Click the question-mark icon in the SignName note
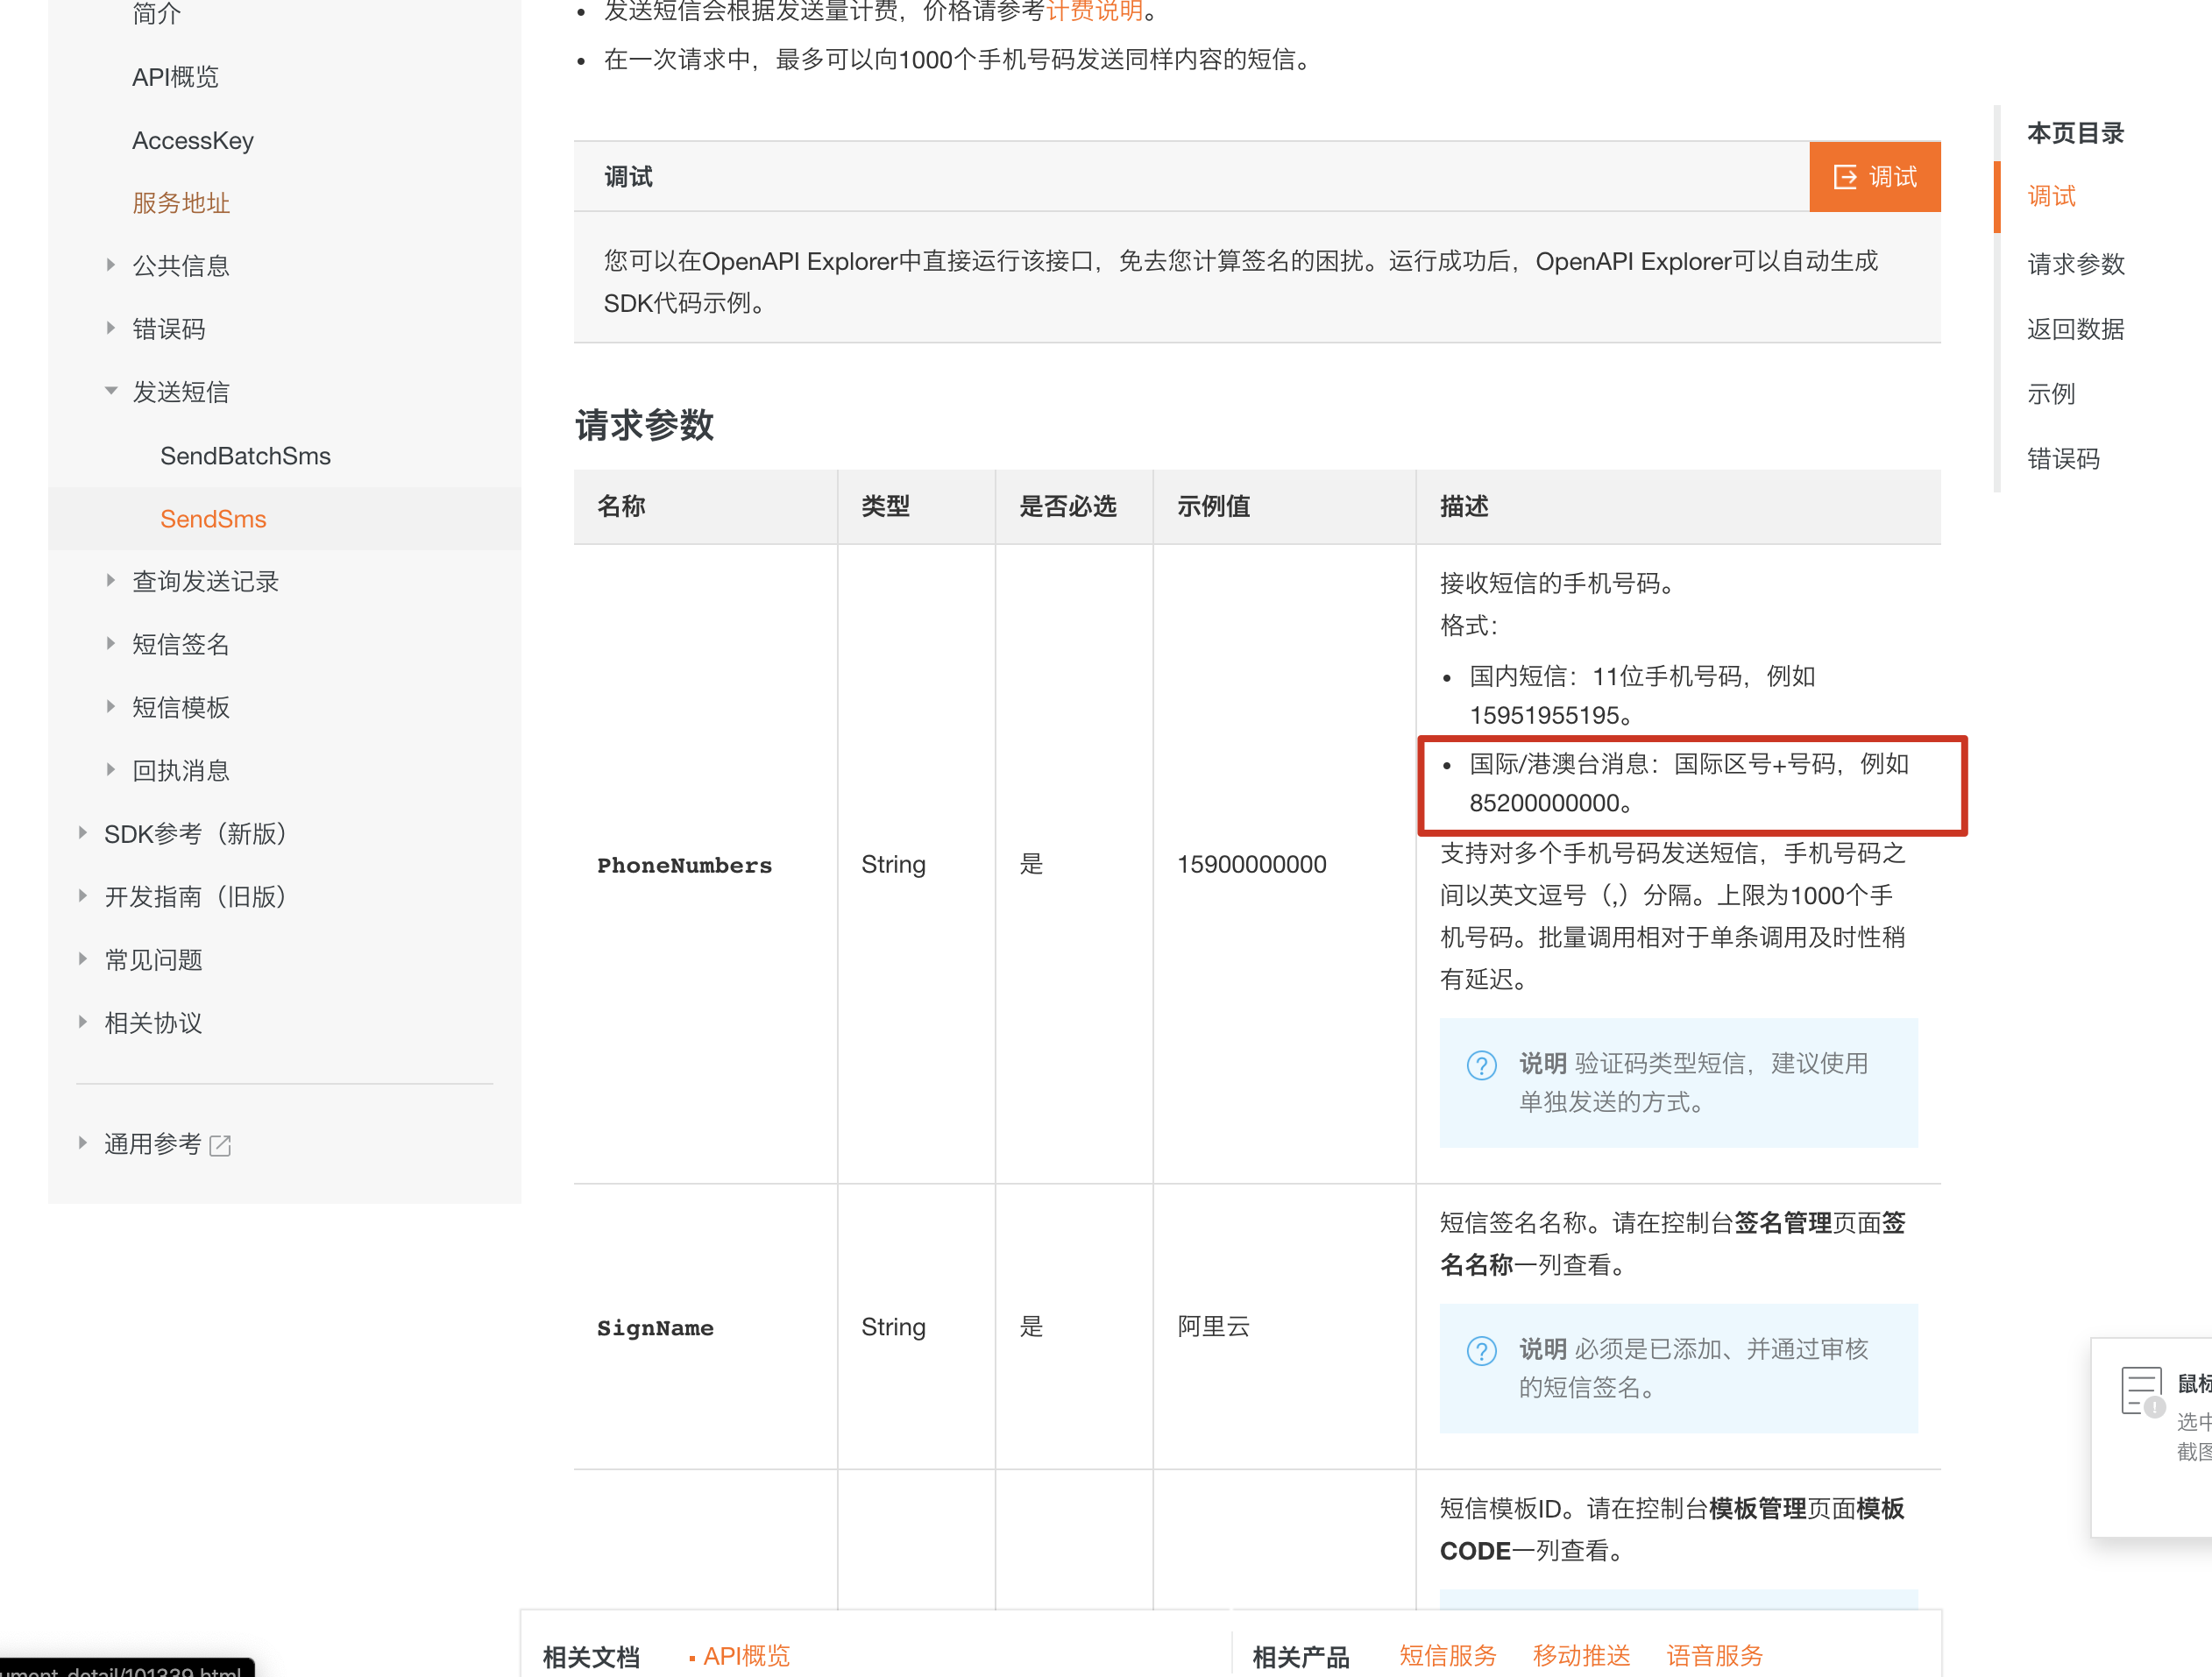2212x1677 pixels. pyautogui.click(x=1481, y=1351)
